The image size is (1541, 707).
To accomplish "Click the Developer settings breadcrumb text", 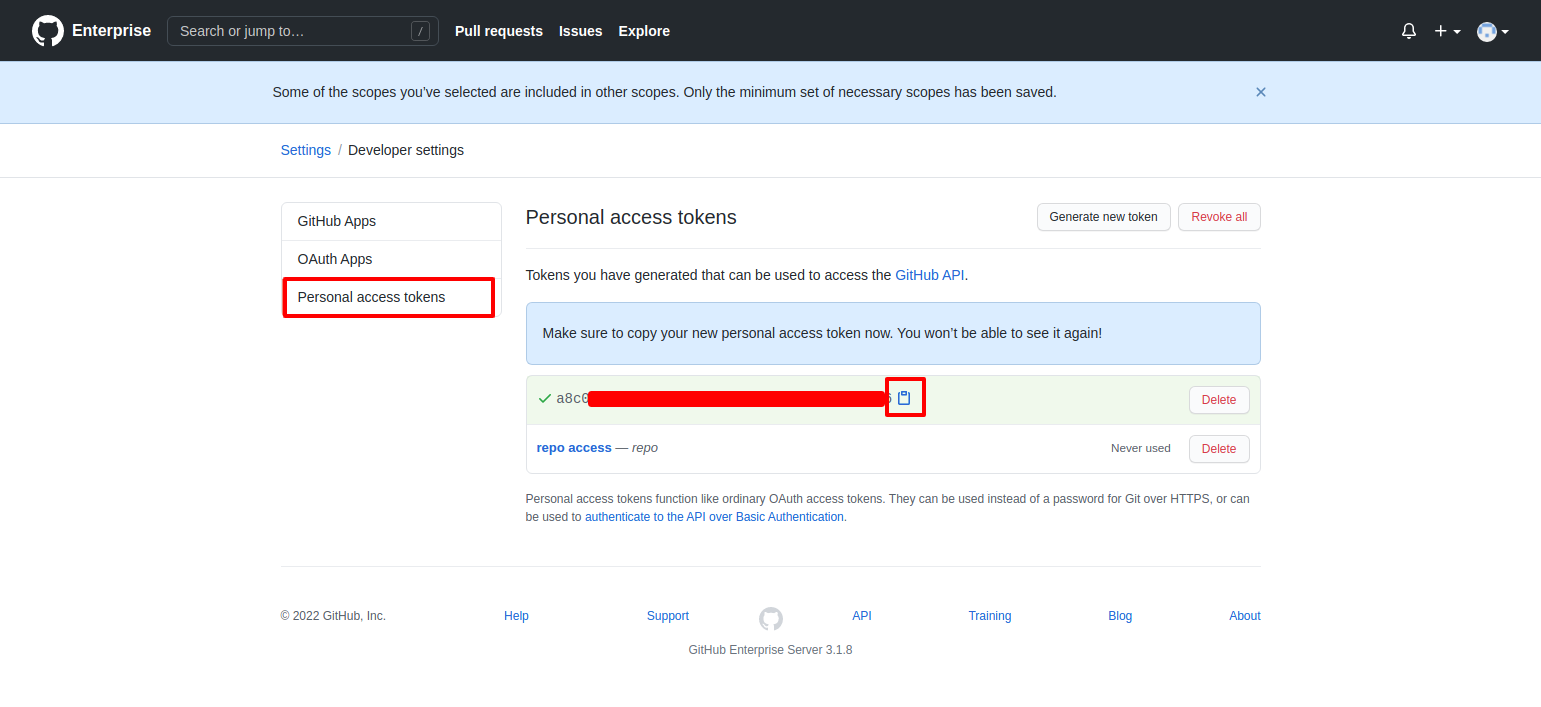I will 406,150.
